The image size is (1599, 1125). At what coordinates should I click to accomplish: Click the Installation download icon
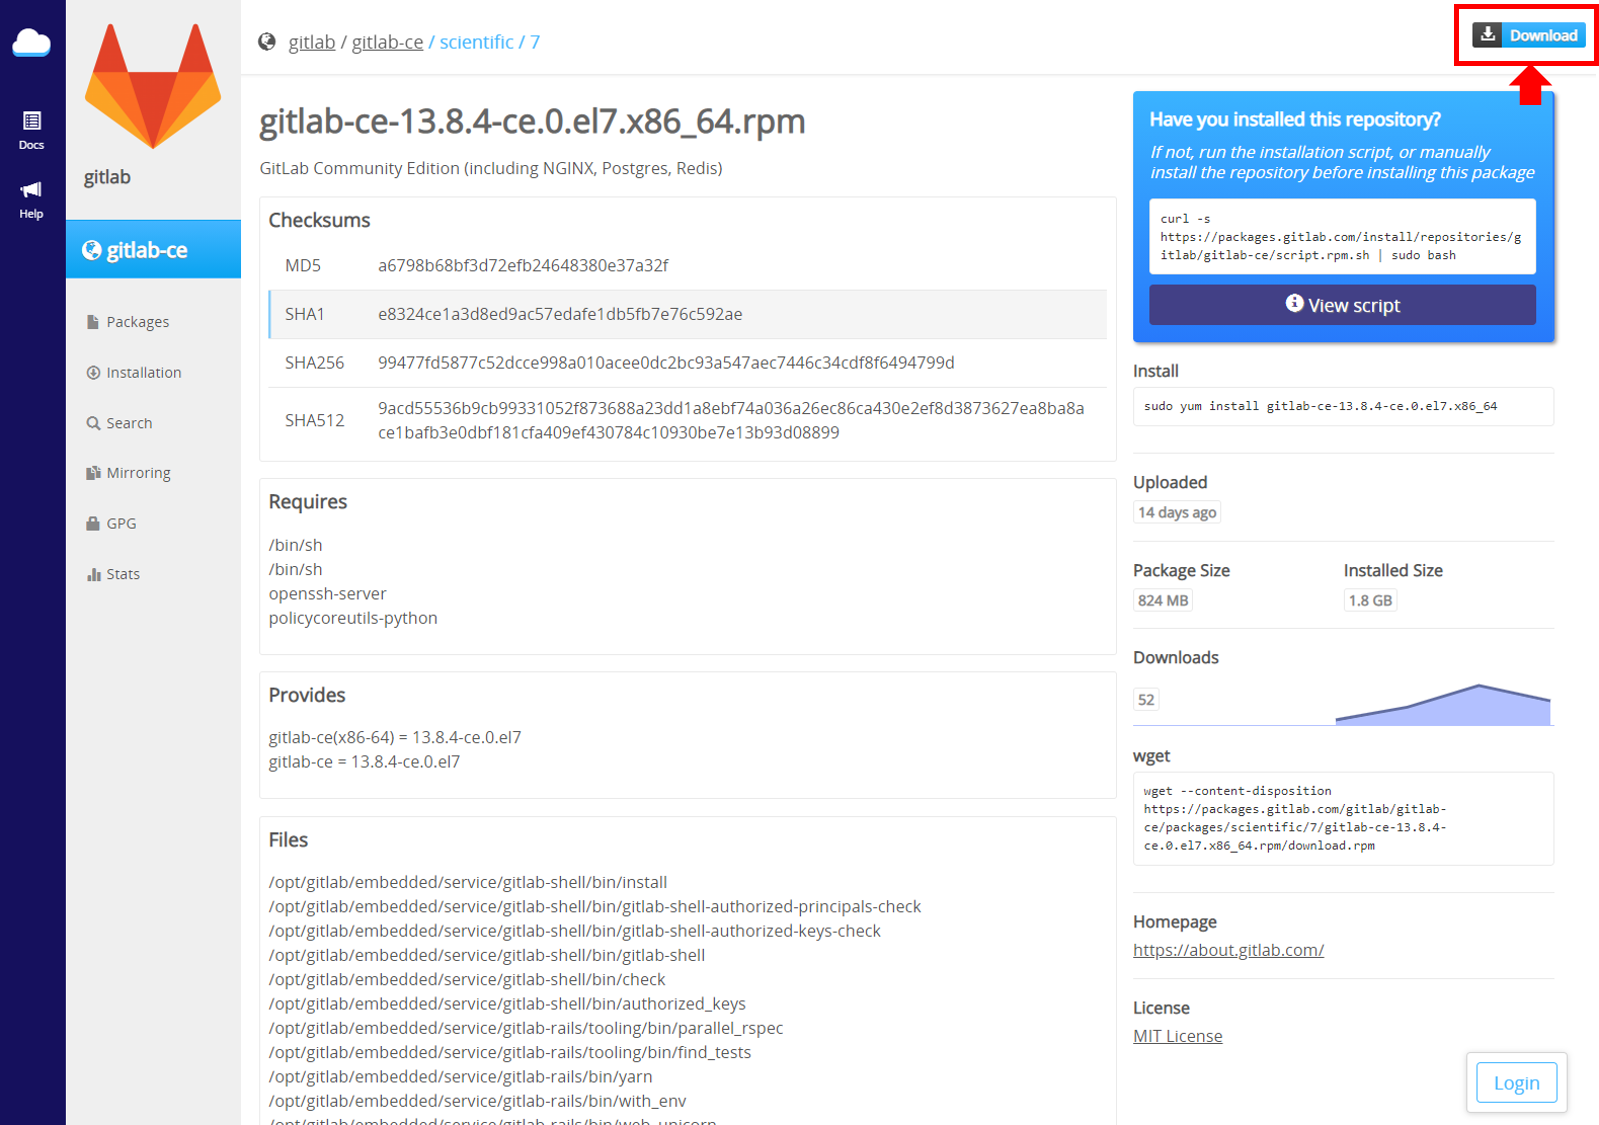tap(93, 373)
